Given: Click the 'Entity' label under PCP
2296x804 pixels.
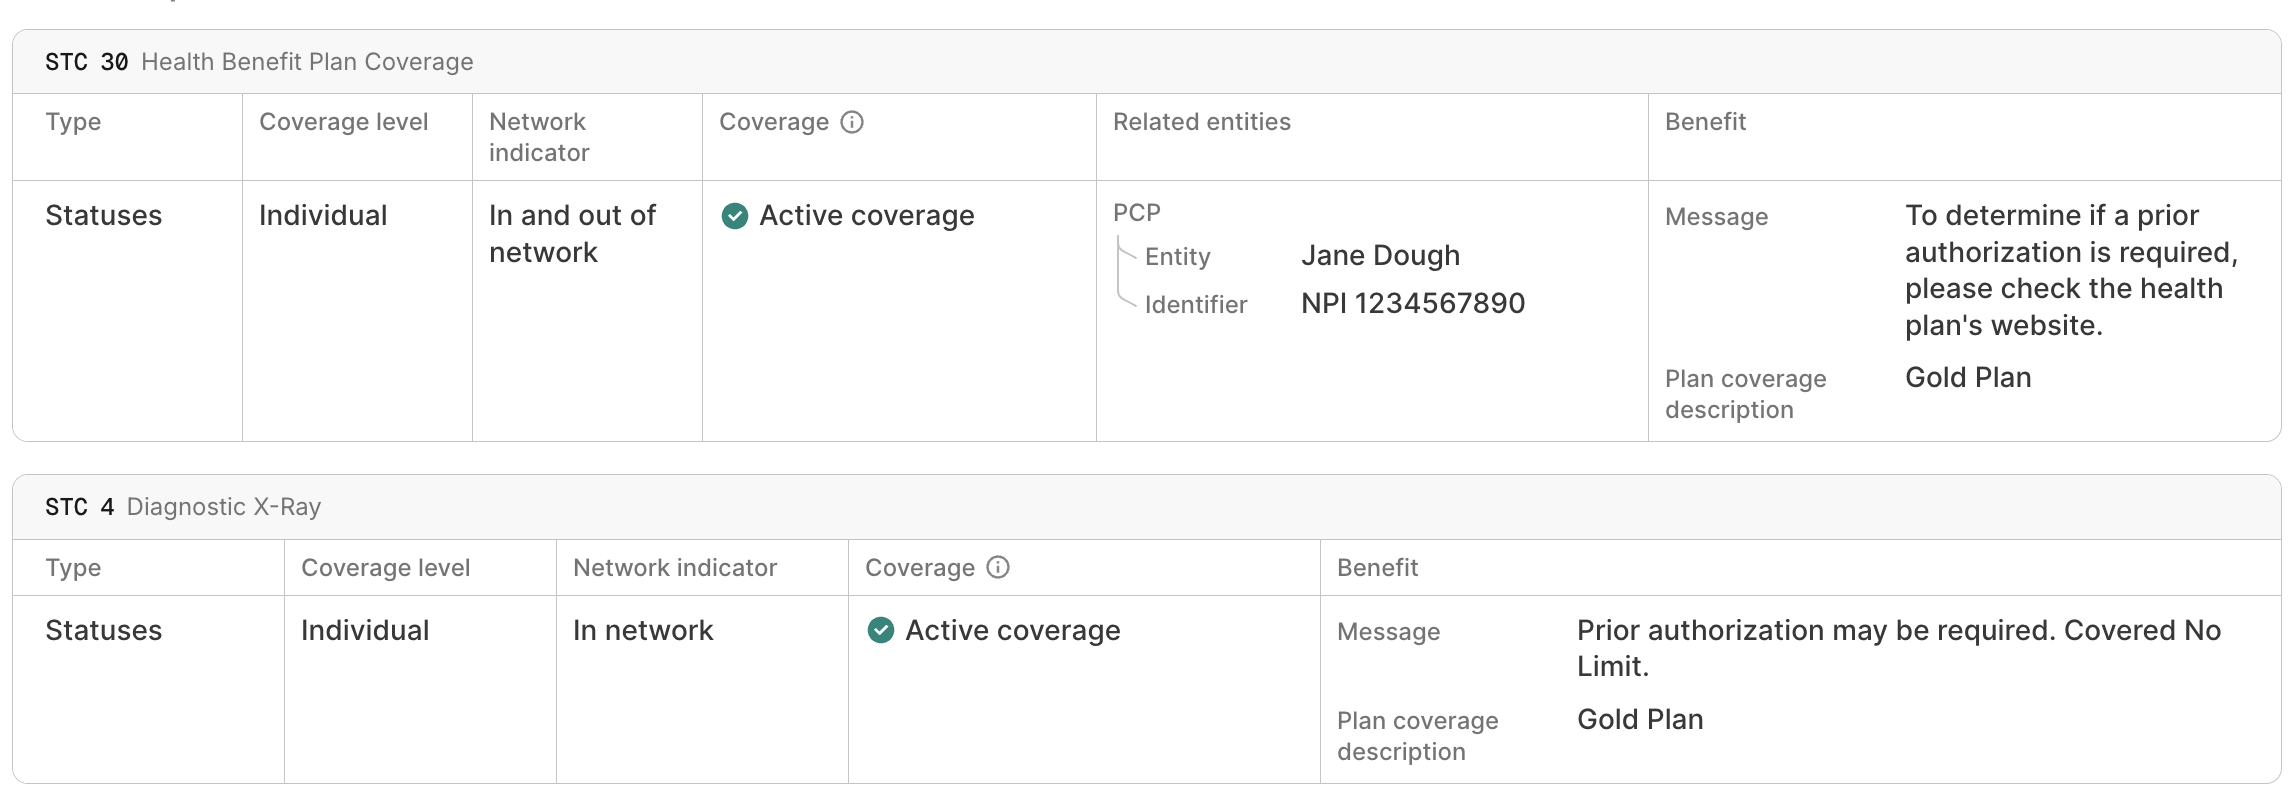Looking at the screenshot, I should (x=1178, y=257).
